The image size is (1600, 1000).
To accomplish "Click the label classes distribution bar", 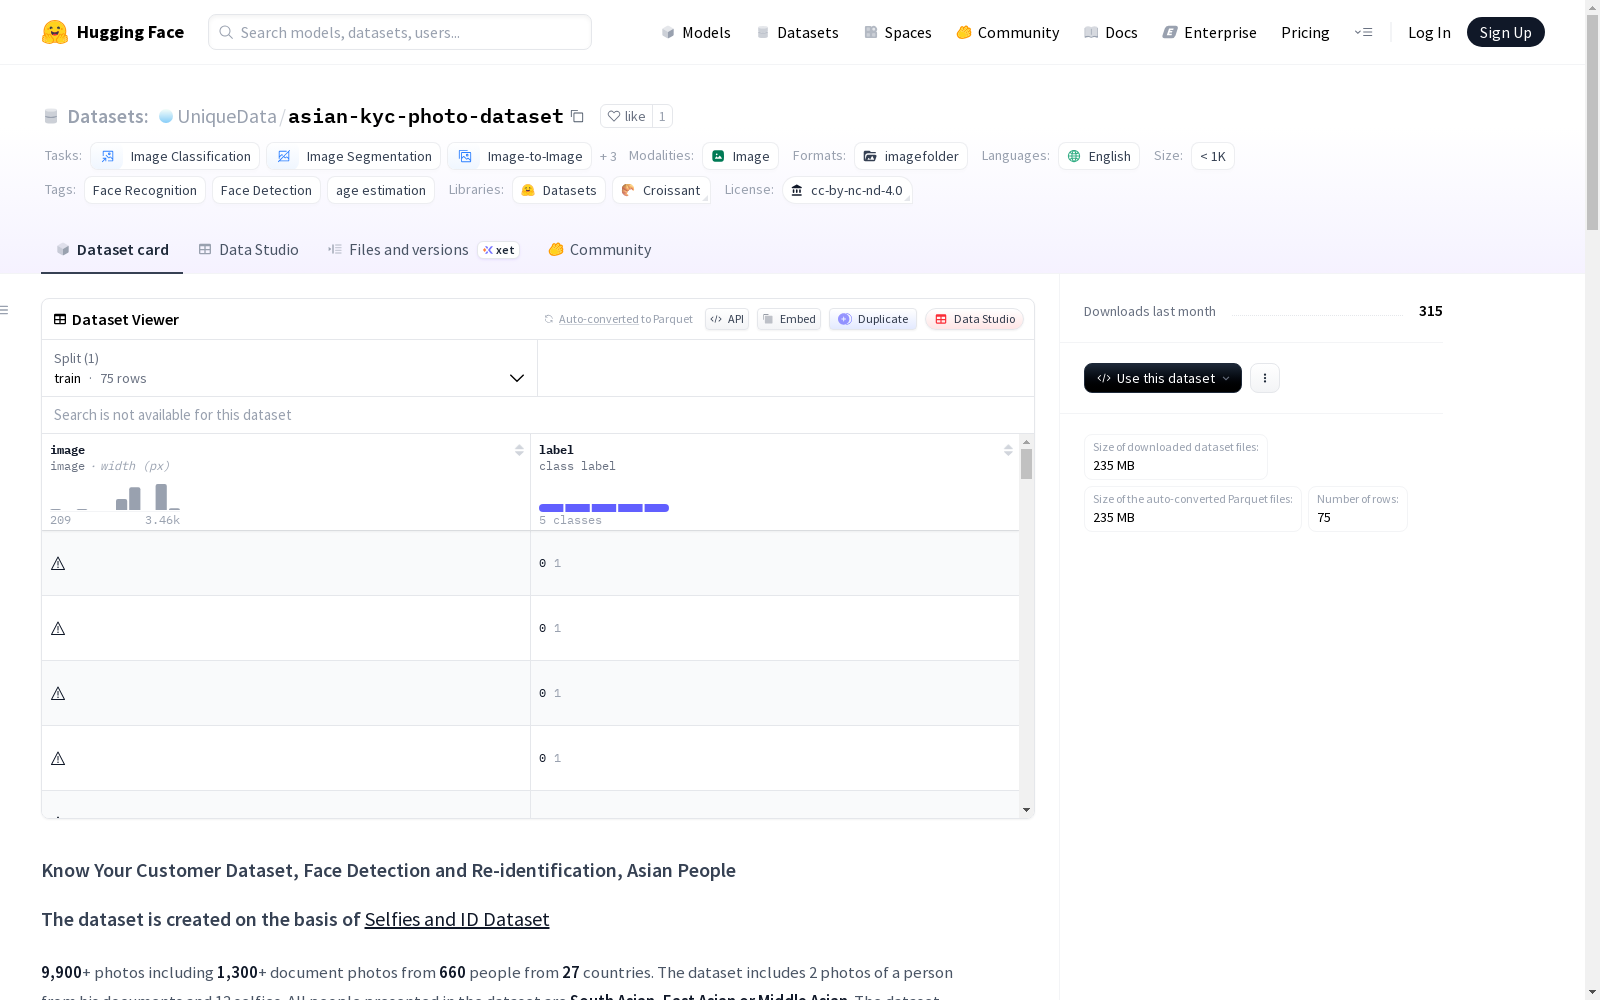I will pyautogui.click(x=604, y=508).
